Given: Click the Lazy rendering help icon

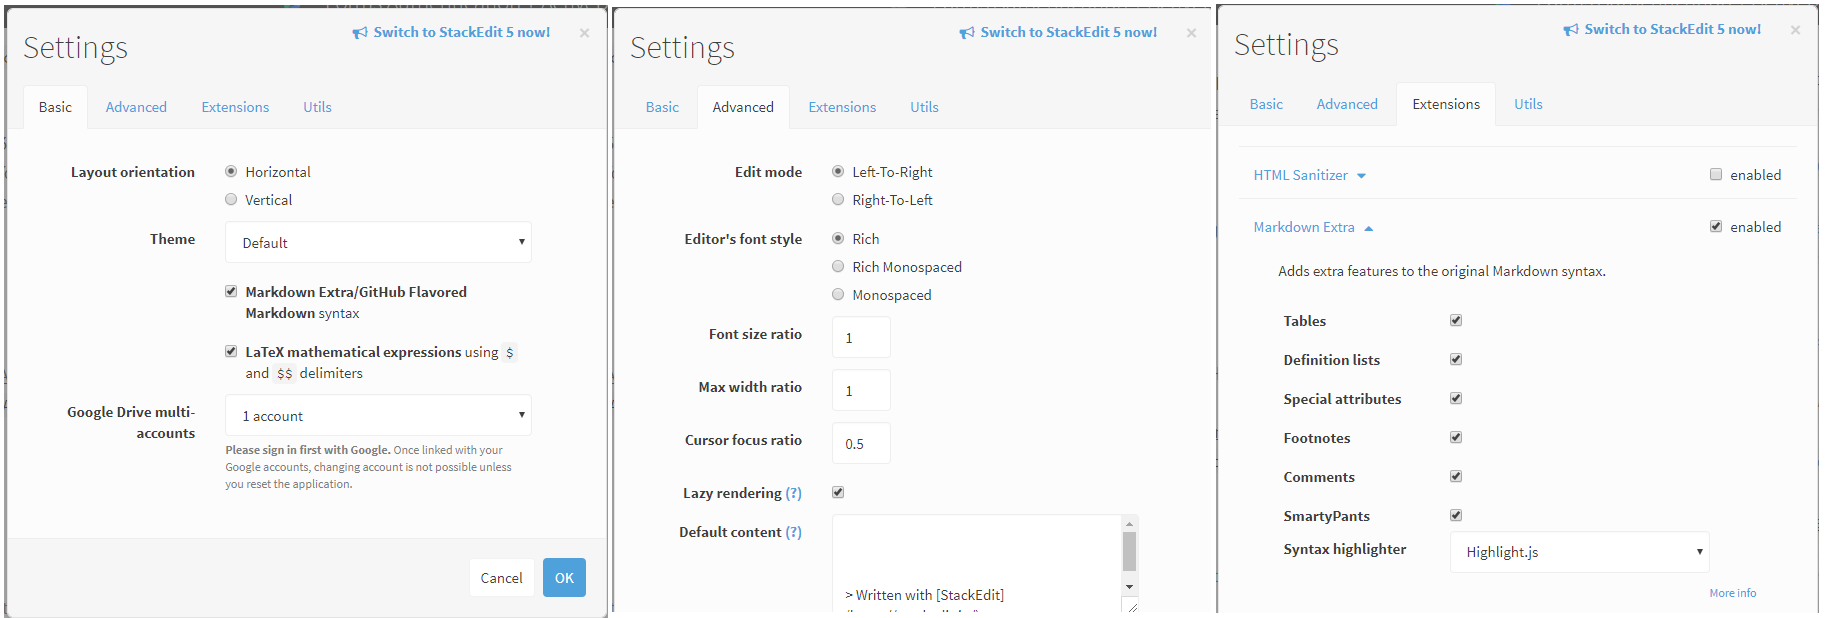Looking at the screenshot, I should (795, 492).
